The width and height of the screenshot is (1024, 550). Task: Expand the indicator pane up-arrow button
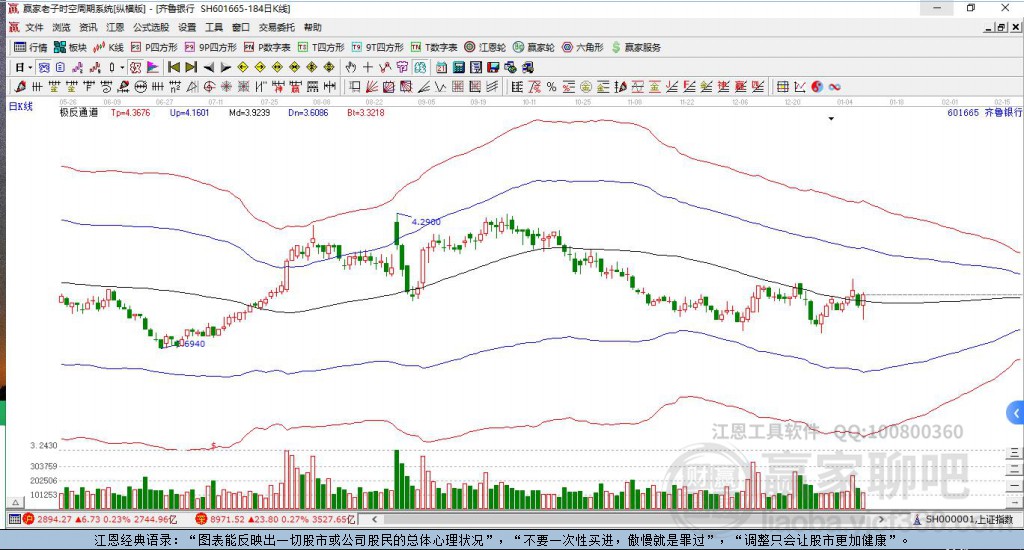[16, 502]
